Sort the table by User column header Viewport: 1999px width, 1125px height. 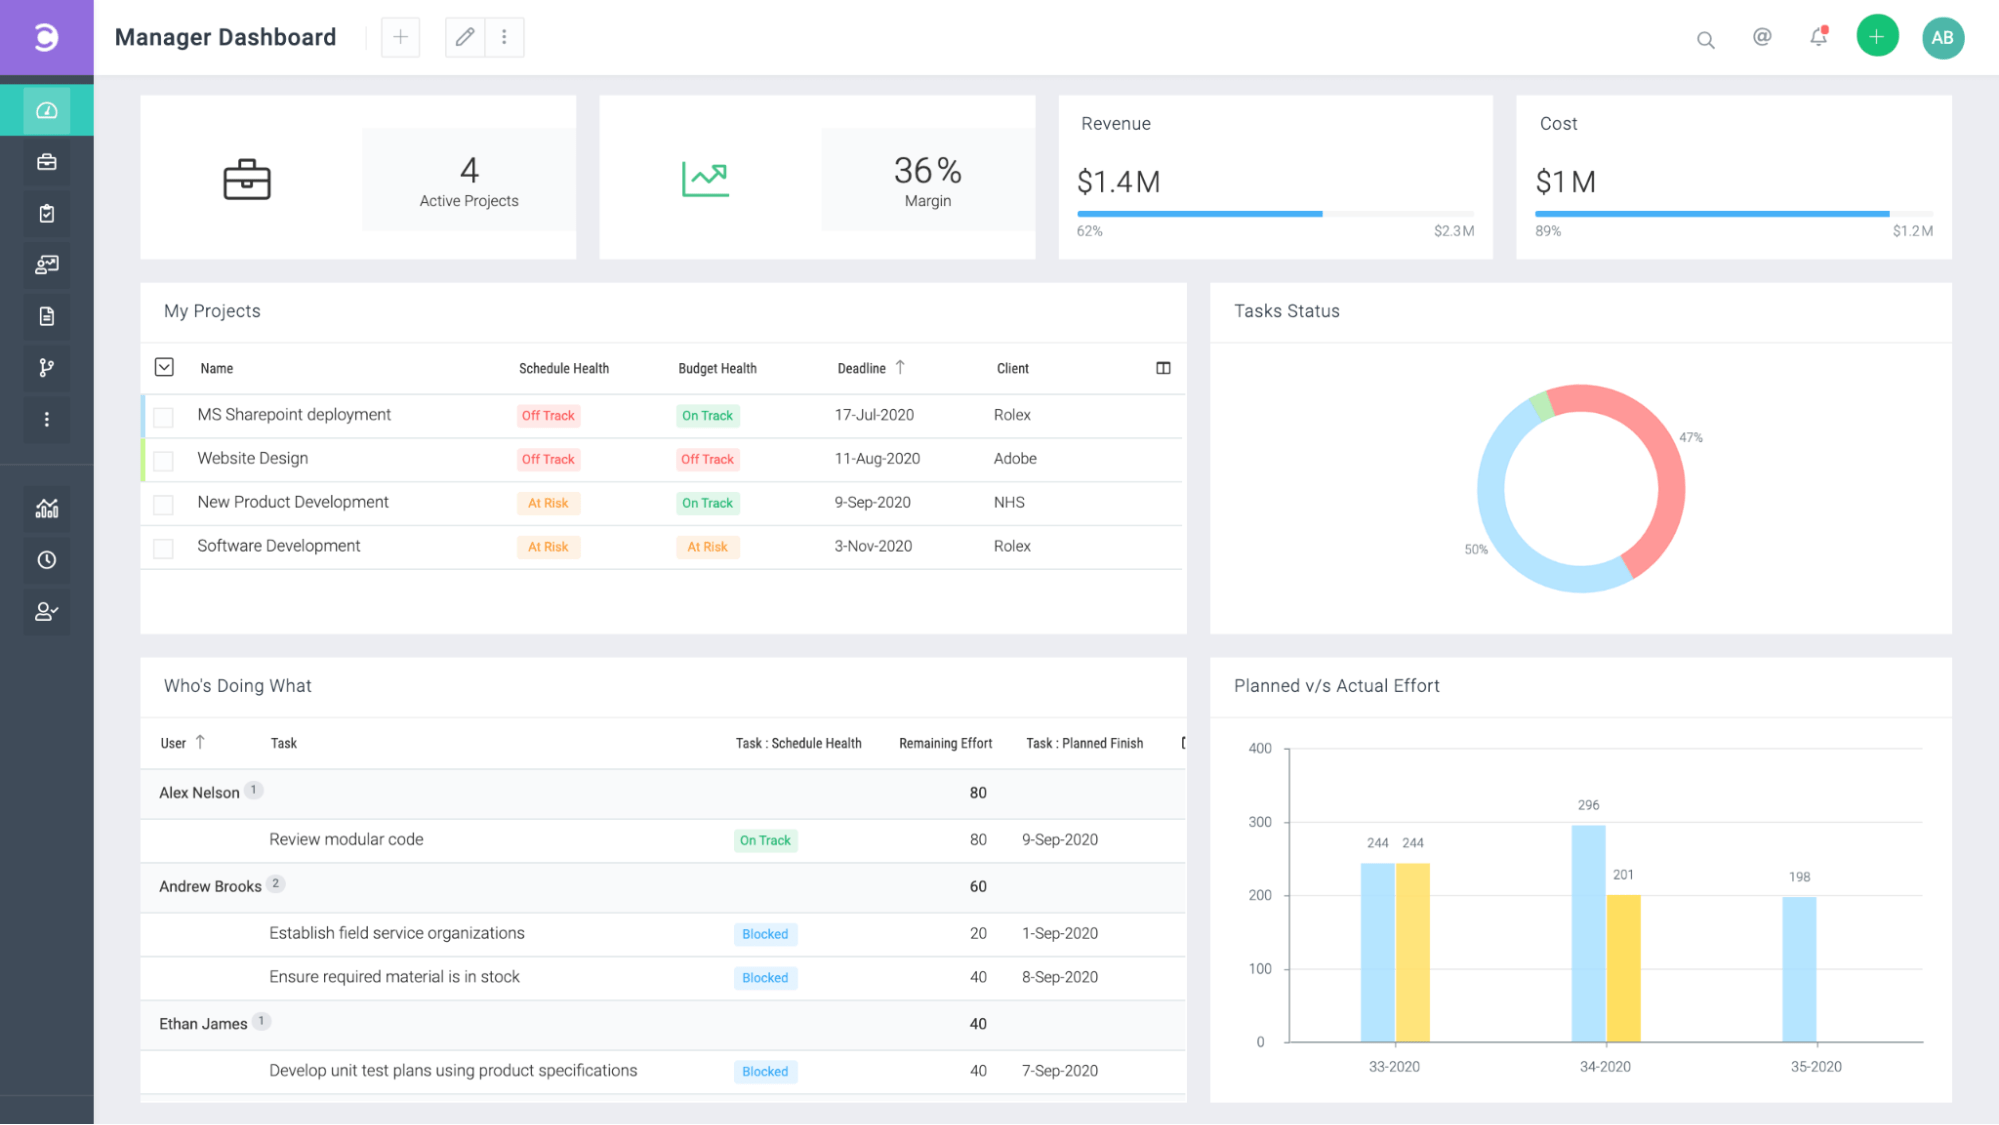click(x=174, y=743)
